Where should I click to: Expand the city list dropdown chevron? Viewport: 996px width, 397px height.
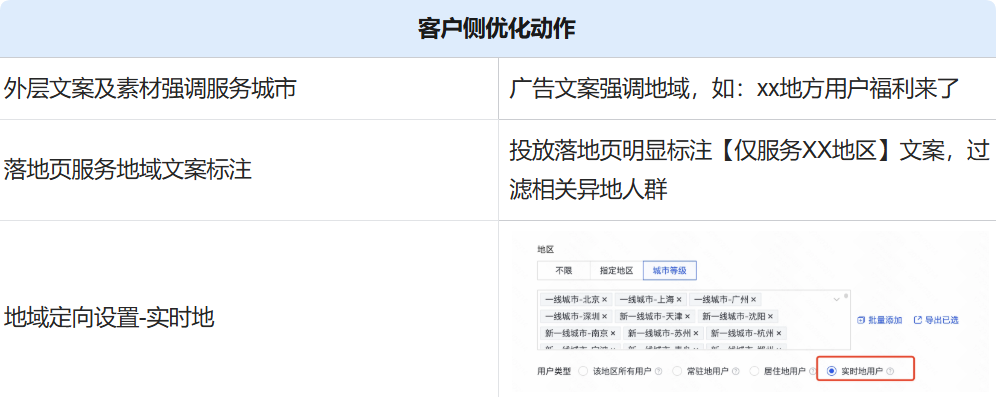click(837, 299)
